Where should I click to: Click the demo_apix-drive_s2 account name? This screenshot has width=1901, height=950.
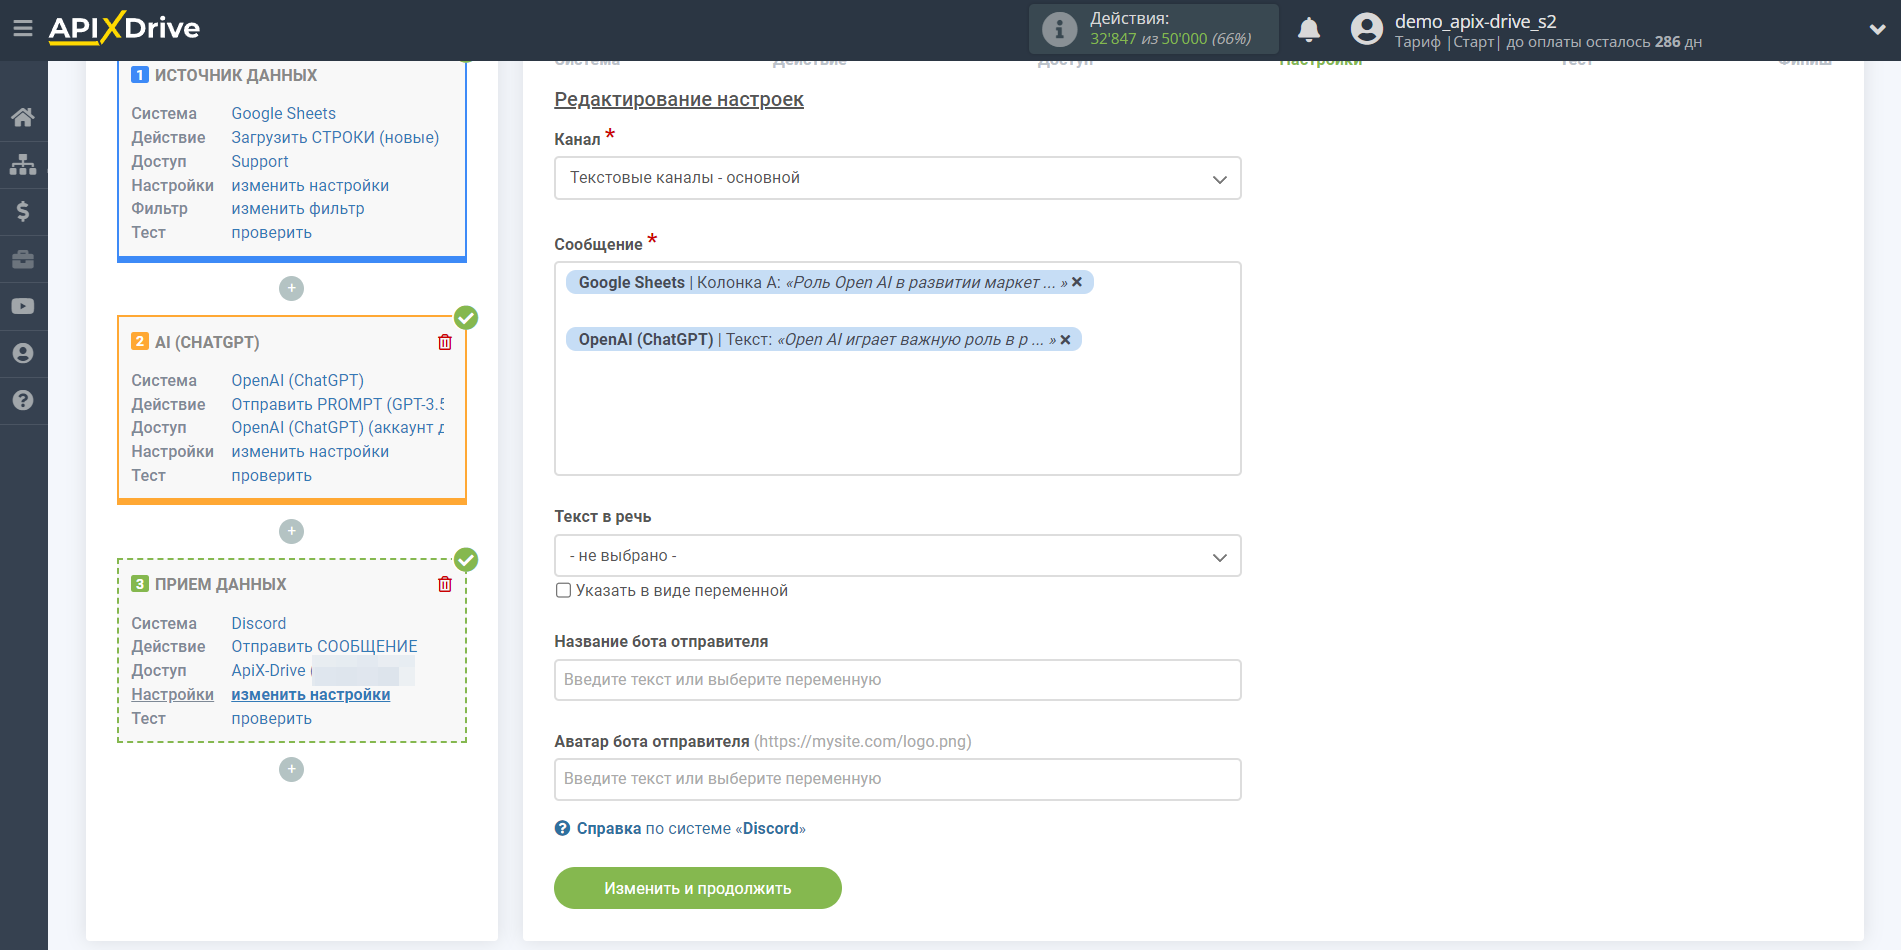tap(1476, 21)
